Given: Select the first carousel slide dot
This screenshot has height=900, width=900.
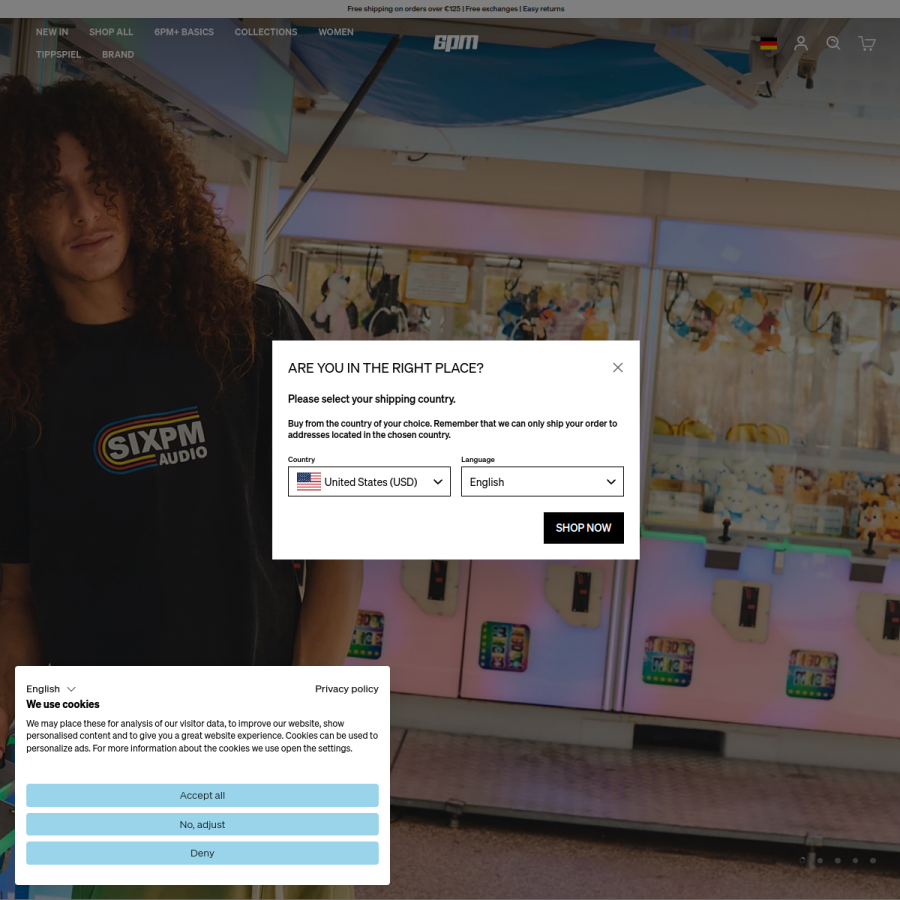Looking at the screenshot, I should (x=802, y=860).
